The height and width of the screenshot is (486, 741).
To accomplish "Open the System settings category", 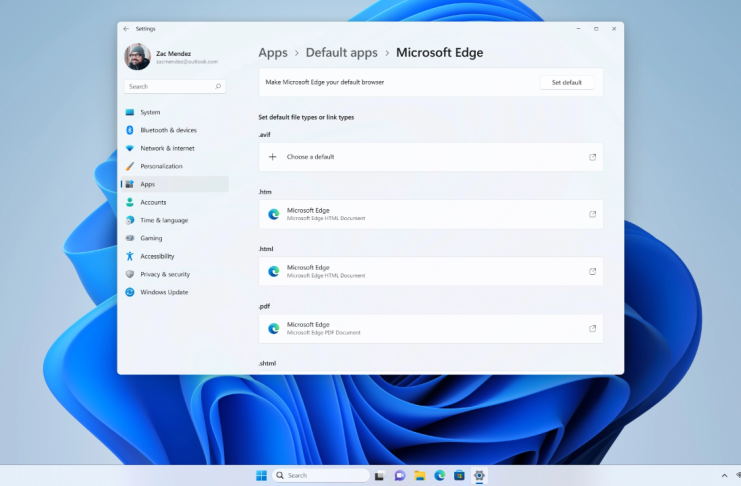I will [175, 112].
